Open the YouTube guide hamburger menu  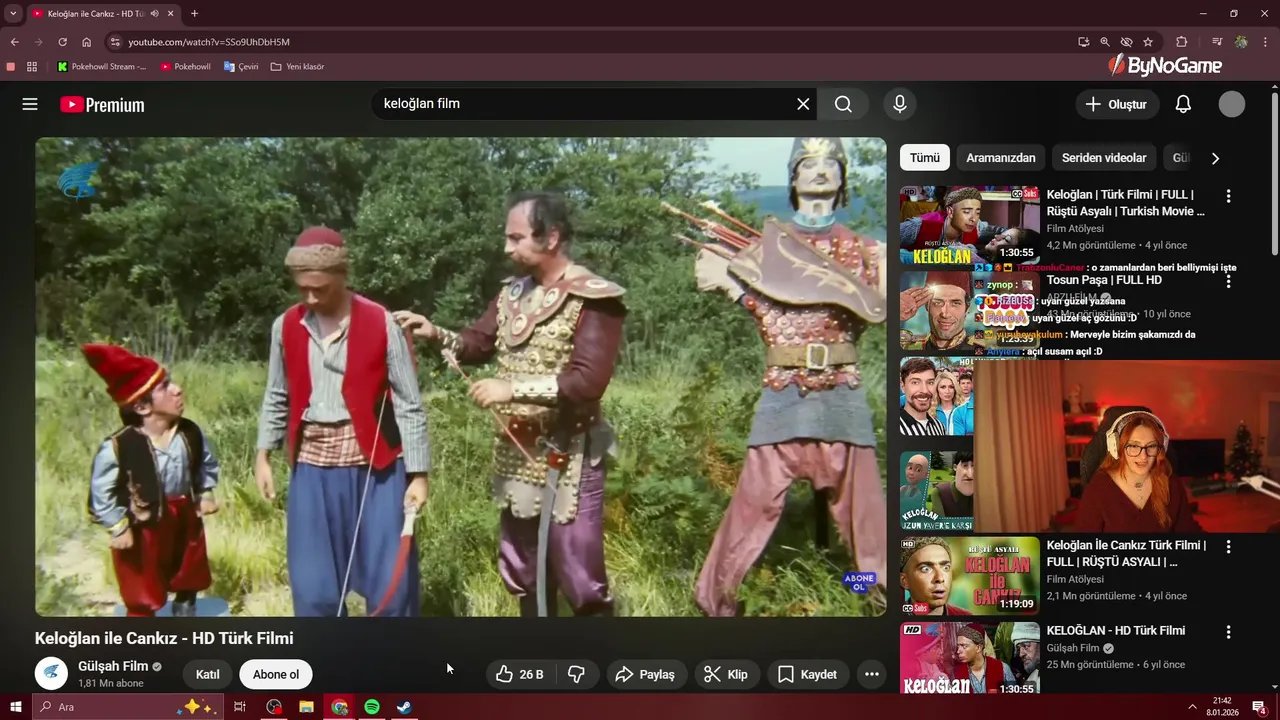pyautogui.click(x=30, y=104)
